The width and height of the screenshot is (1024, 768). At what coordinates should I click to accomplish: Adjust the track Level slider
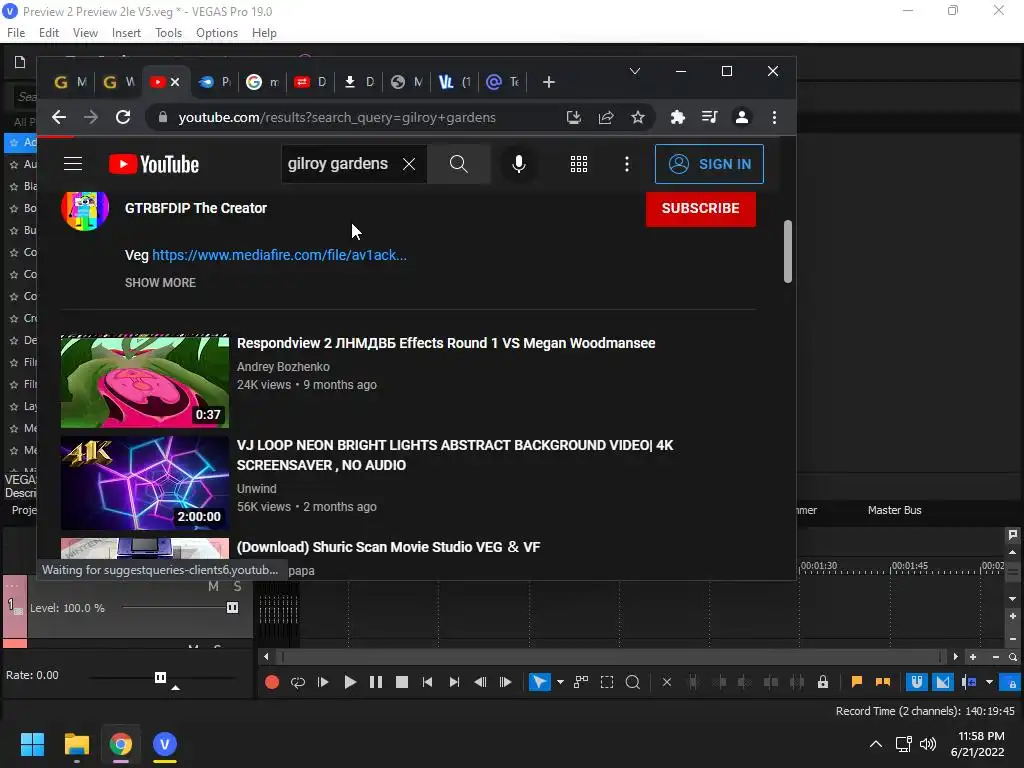232,608
